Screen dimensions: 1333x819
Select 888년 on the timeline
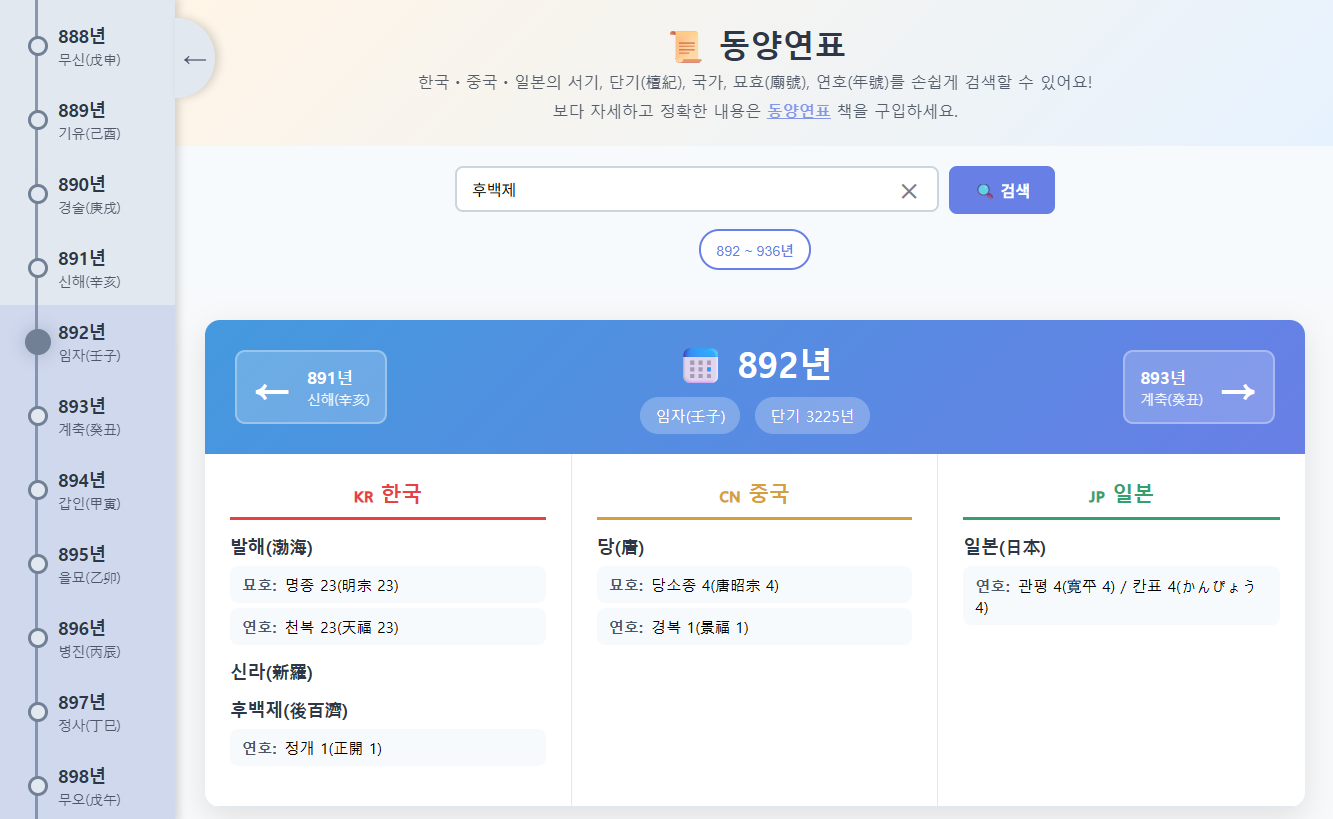pos(82,46)
